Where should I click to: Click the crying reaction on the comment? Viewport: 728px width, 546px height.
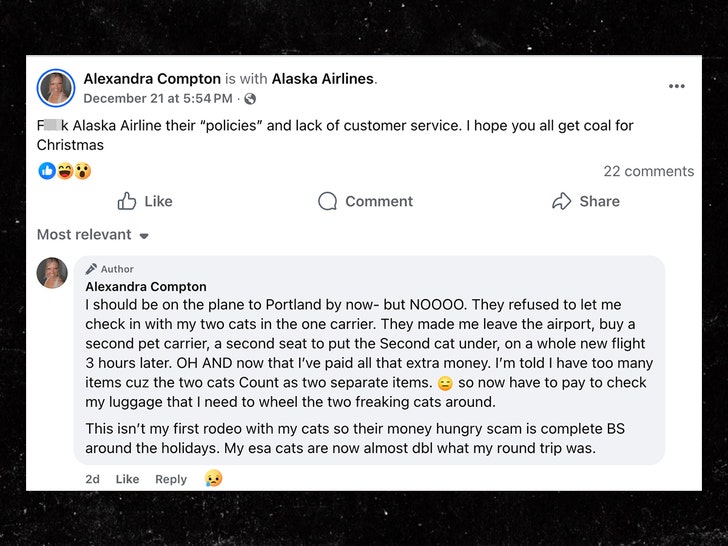(213, 479)
